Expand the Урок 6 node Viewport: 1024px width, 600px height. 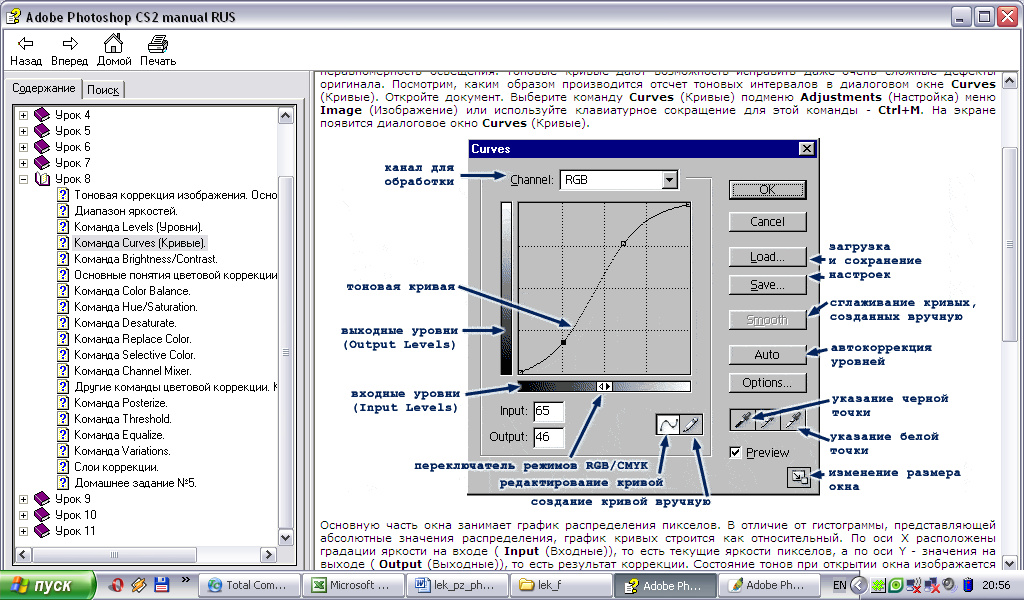pos(24,147)
